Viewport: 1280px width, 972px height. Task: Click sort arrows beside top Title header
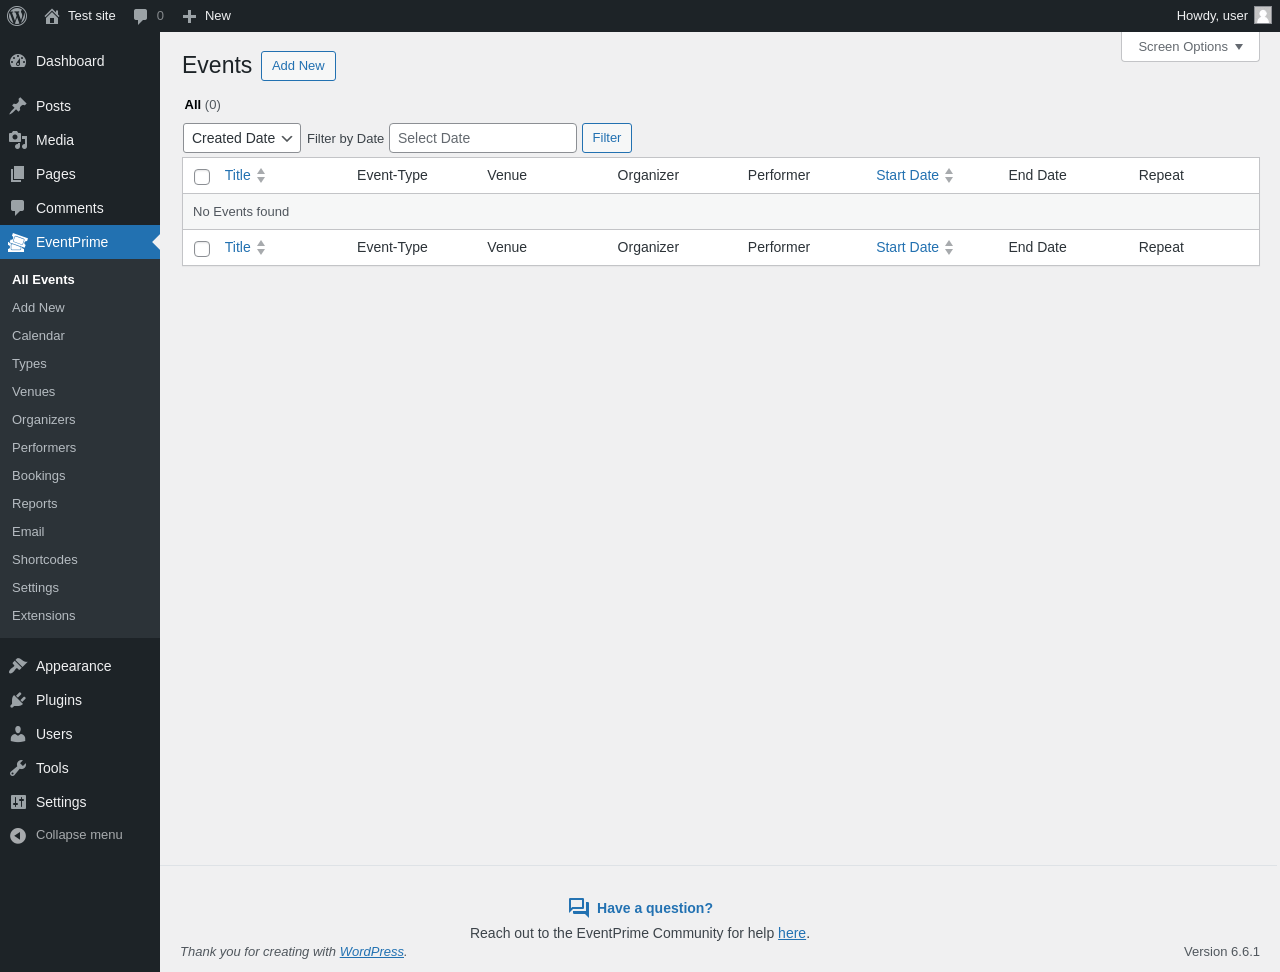[261, 175]
